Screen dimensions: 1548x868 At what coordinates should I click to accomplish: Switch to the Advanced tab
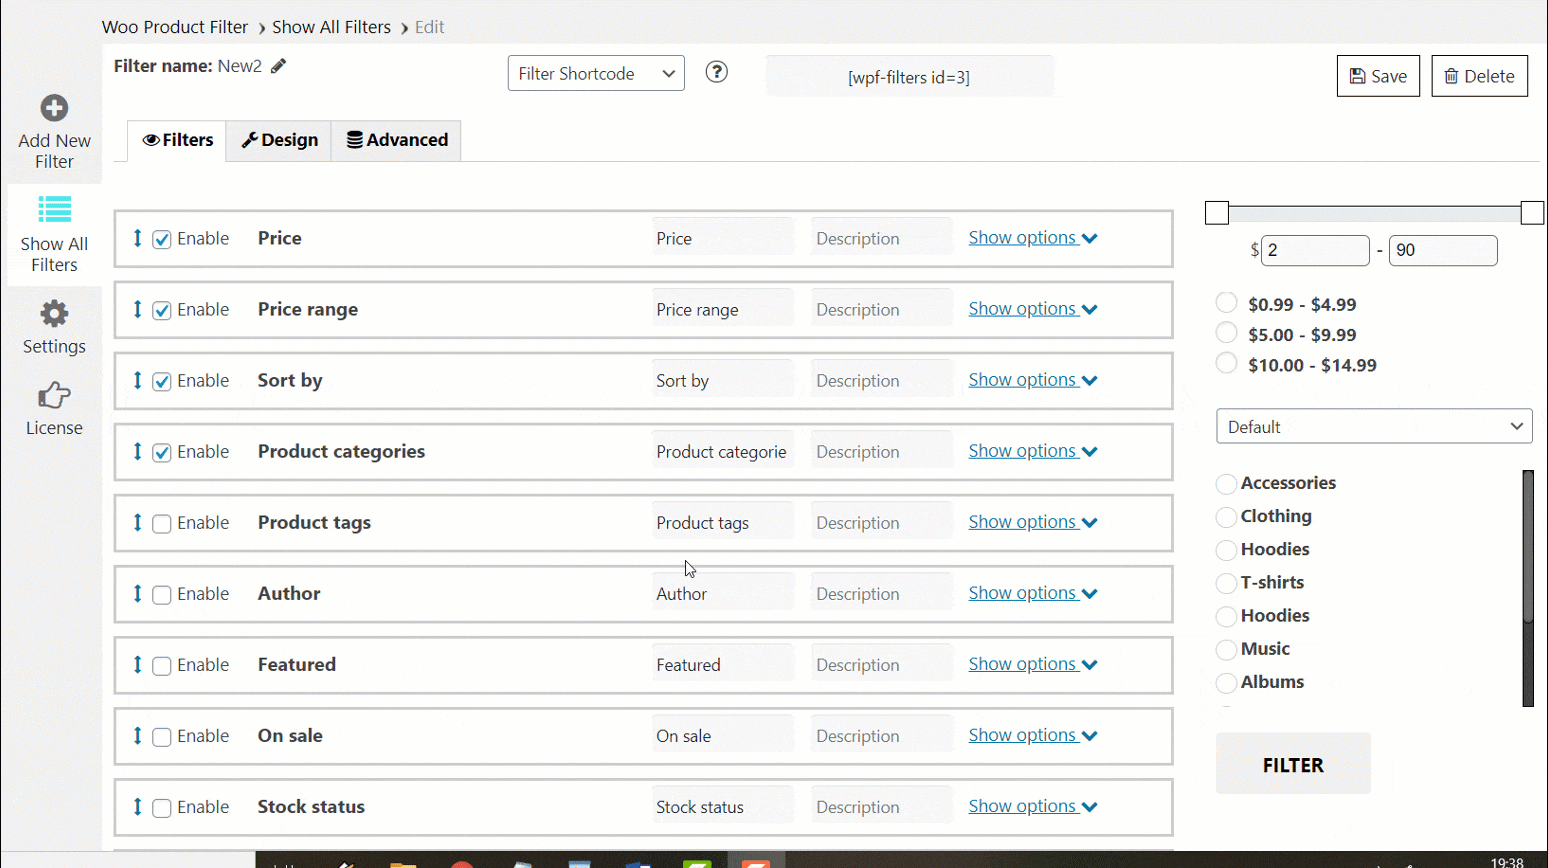tap(397, 140)
